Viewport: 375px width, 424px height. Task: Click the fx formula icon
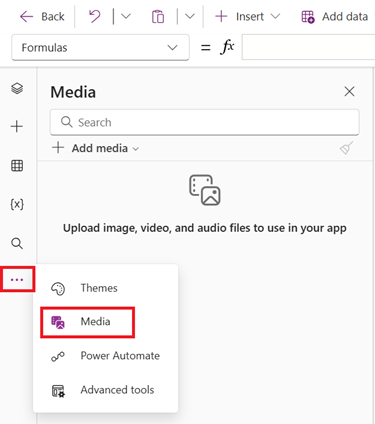[228, 47]
